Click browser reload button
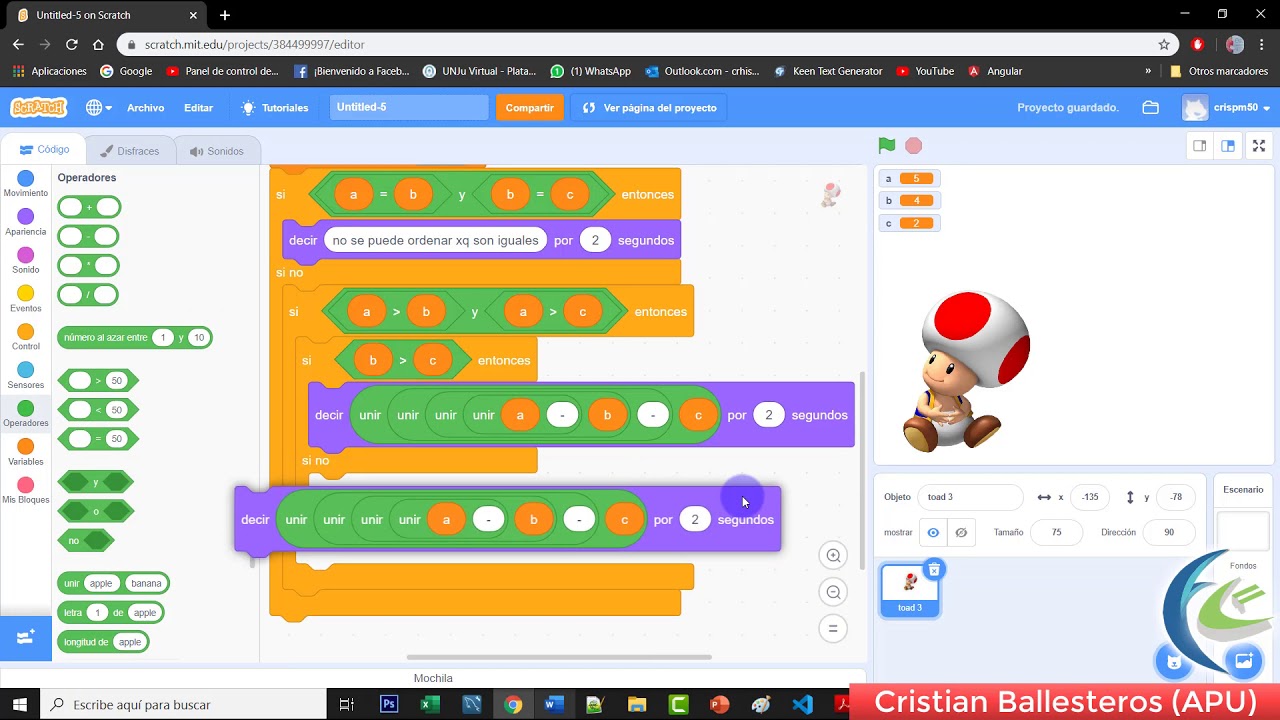Viewport: 1280px width, 720px height. pyautogui.click(x=71, y=44)
